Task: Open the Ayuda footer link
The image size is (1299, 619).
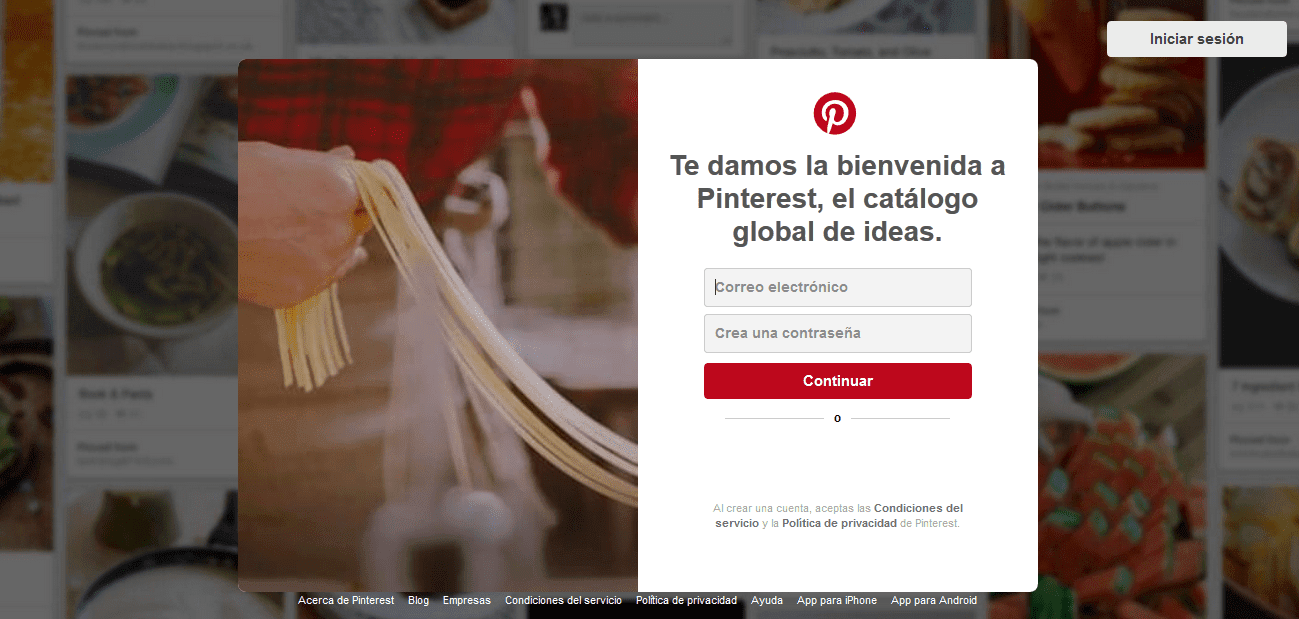Action: [767, 600]
